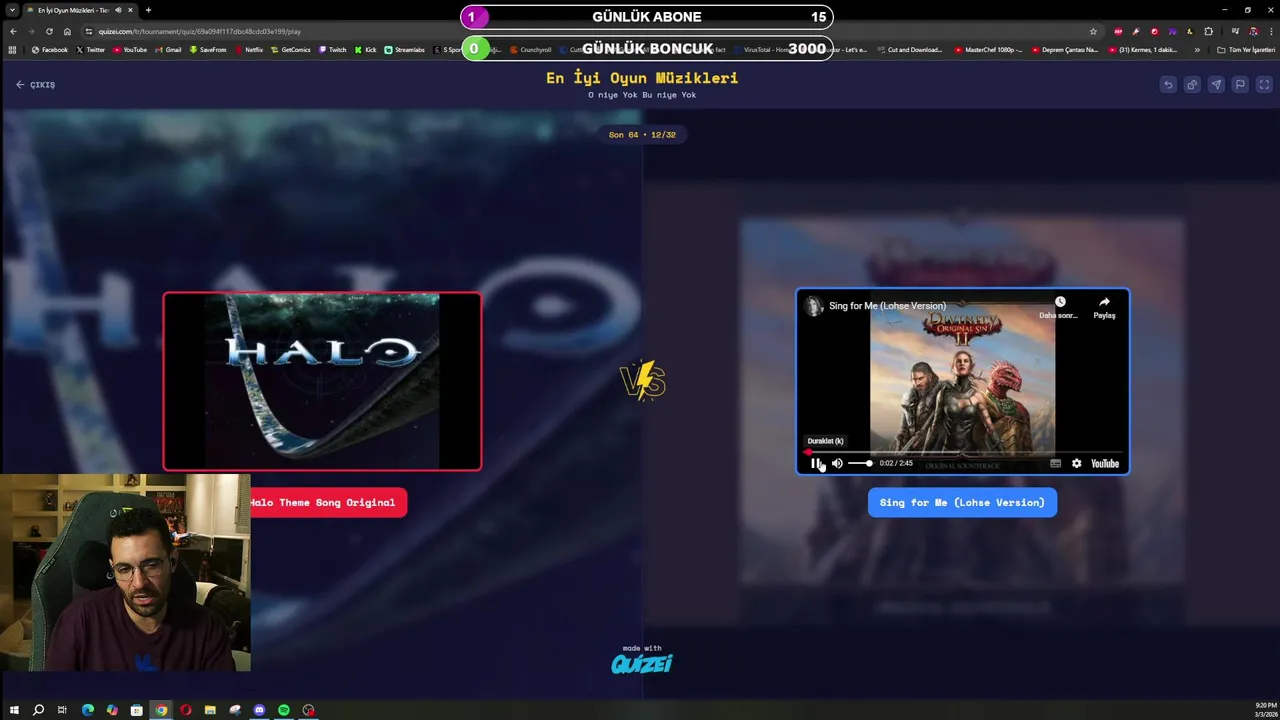Open the Kick bookmark

[x=366, y=49]
